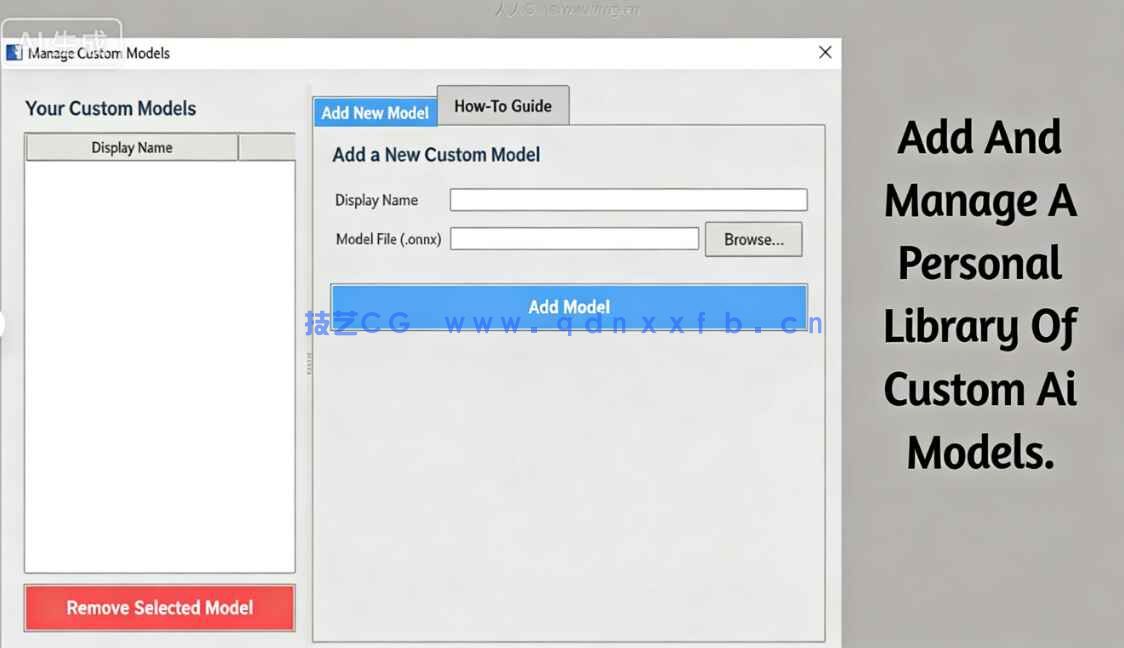Click the blank area below the Add Model button
This screenshot has height=648, width=1124.
(568, 470)
